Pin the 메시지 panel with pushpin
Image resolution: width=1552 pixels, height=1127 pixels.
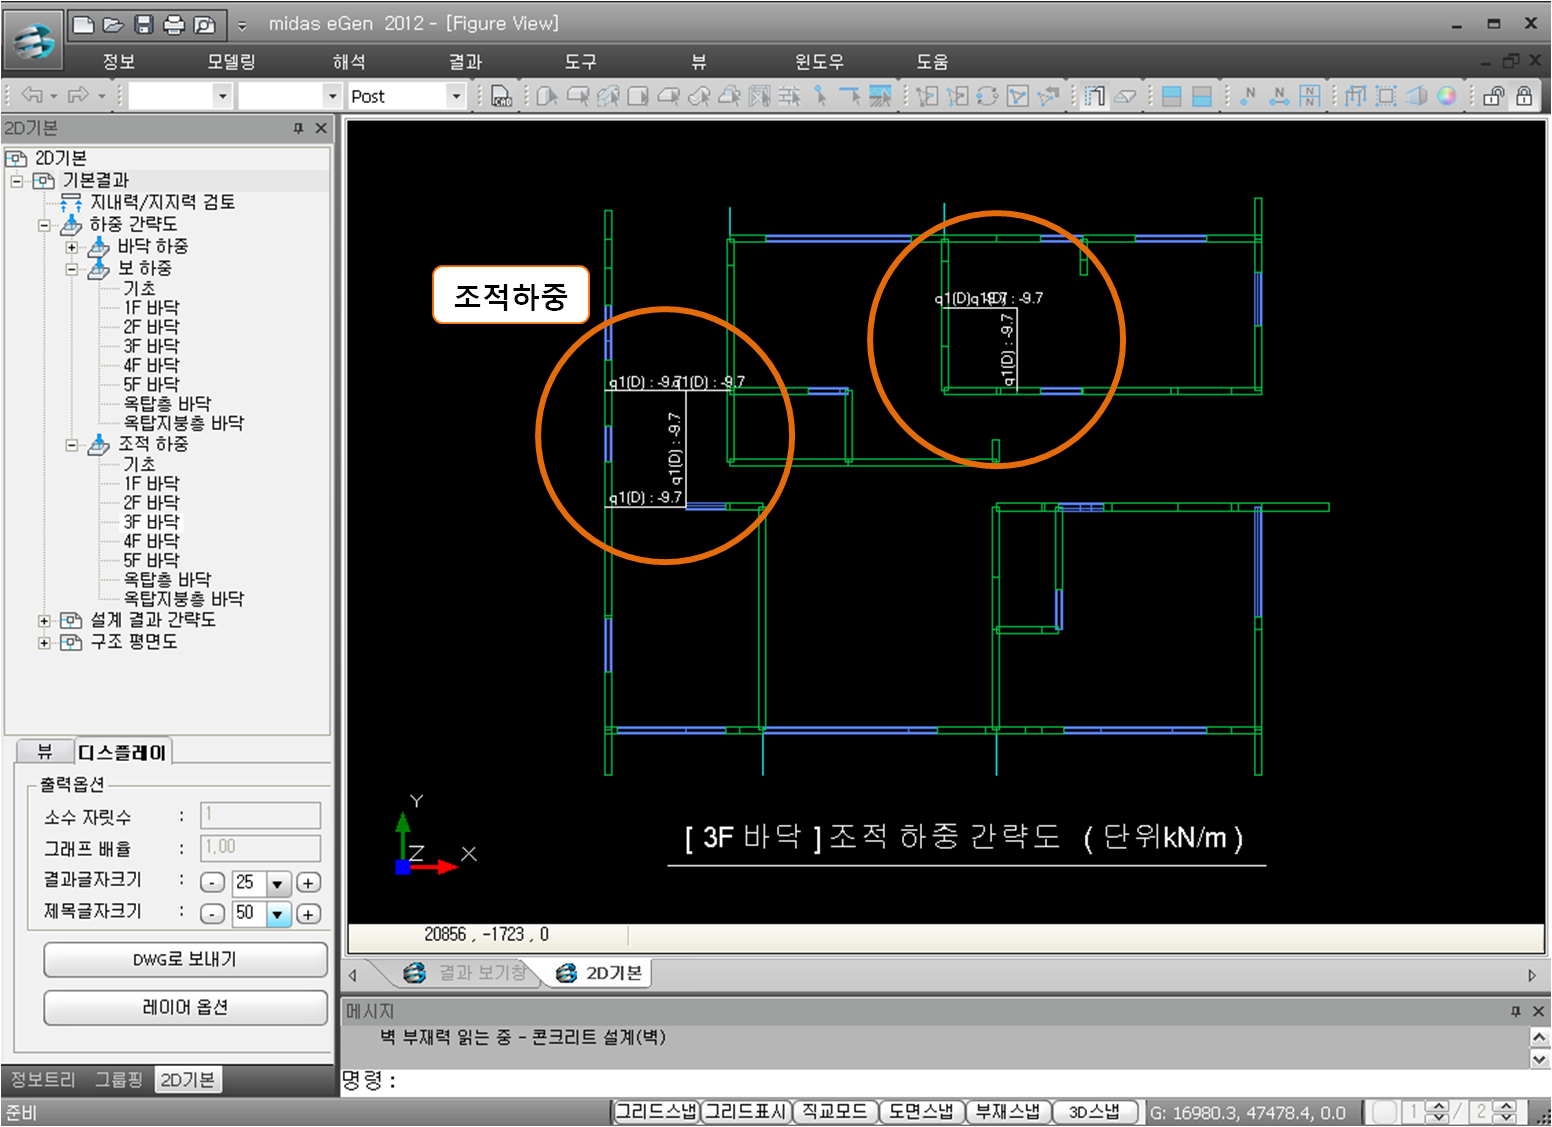[1516, 1011]
